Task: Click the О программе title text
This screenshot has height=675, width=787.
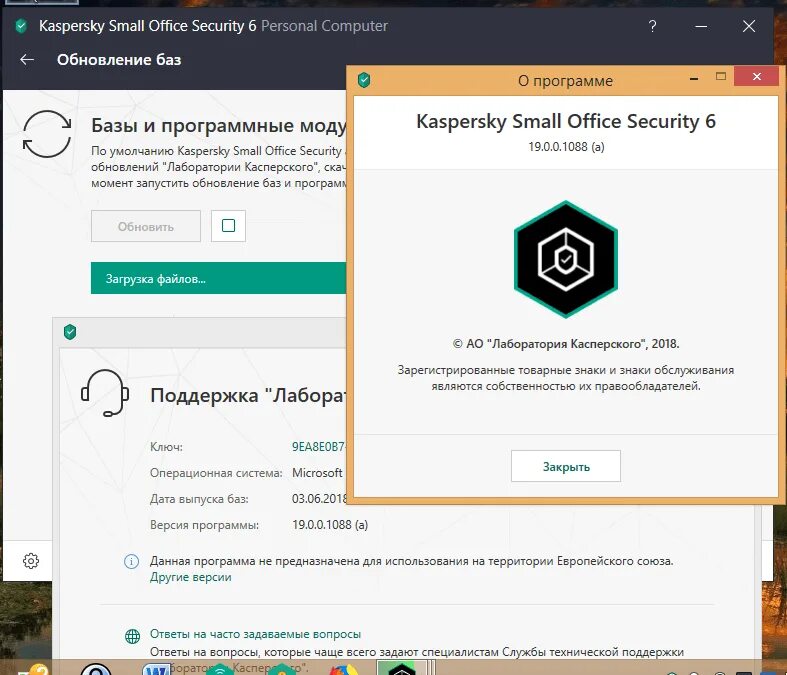Action: pyautogui.click(x=565, y=81)
